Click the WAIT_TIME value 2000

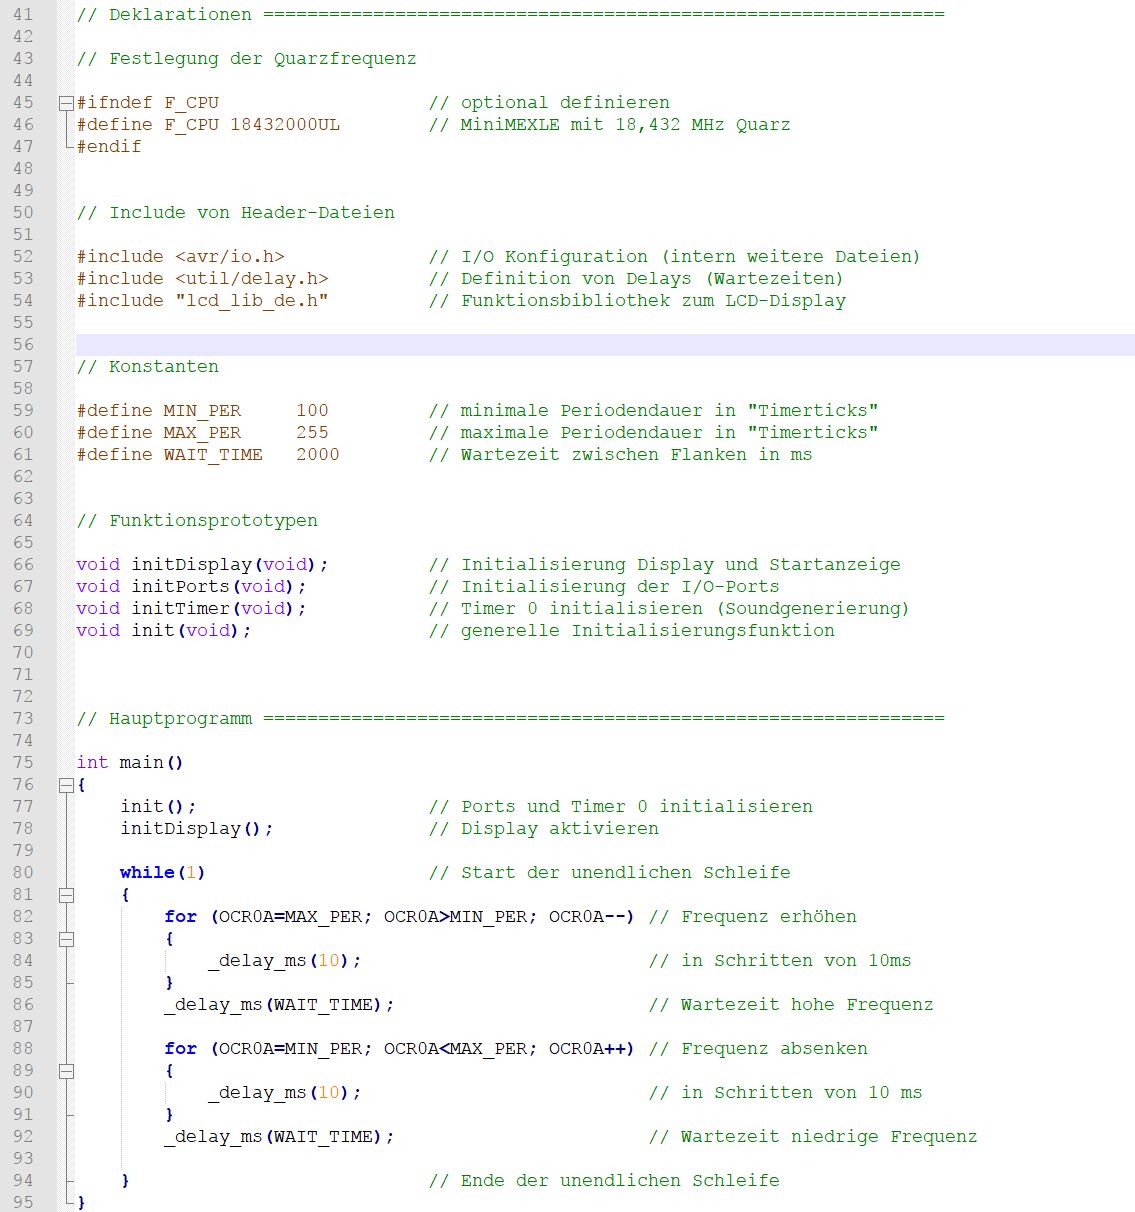[x=317, y=455]
